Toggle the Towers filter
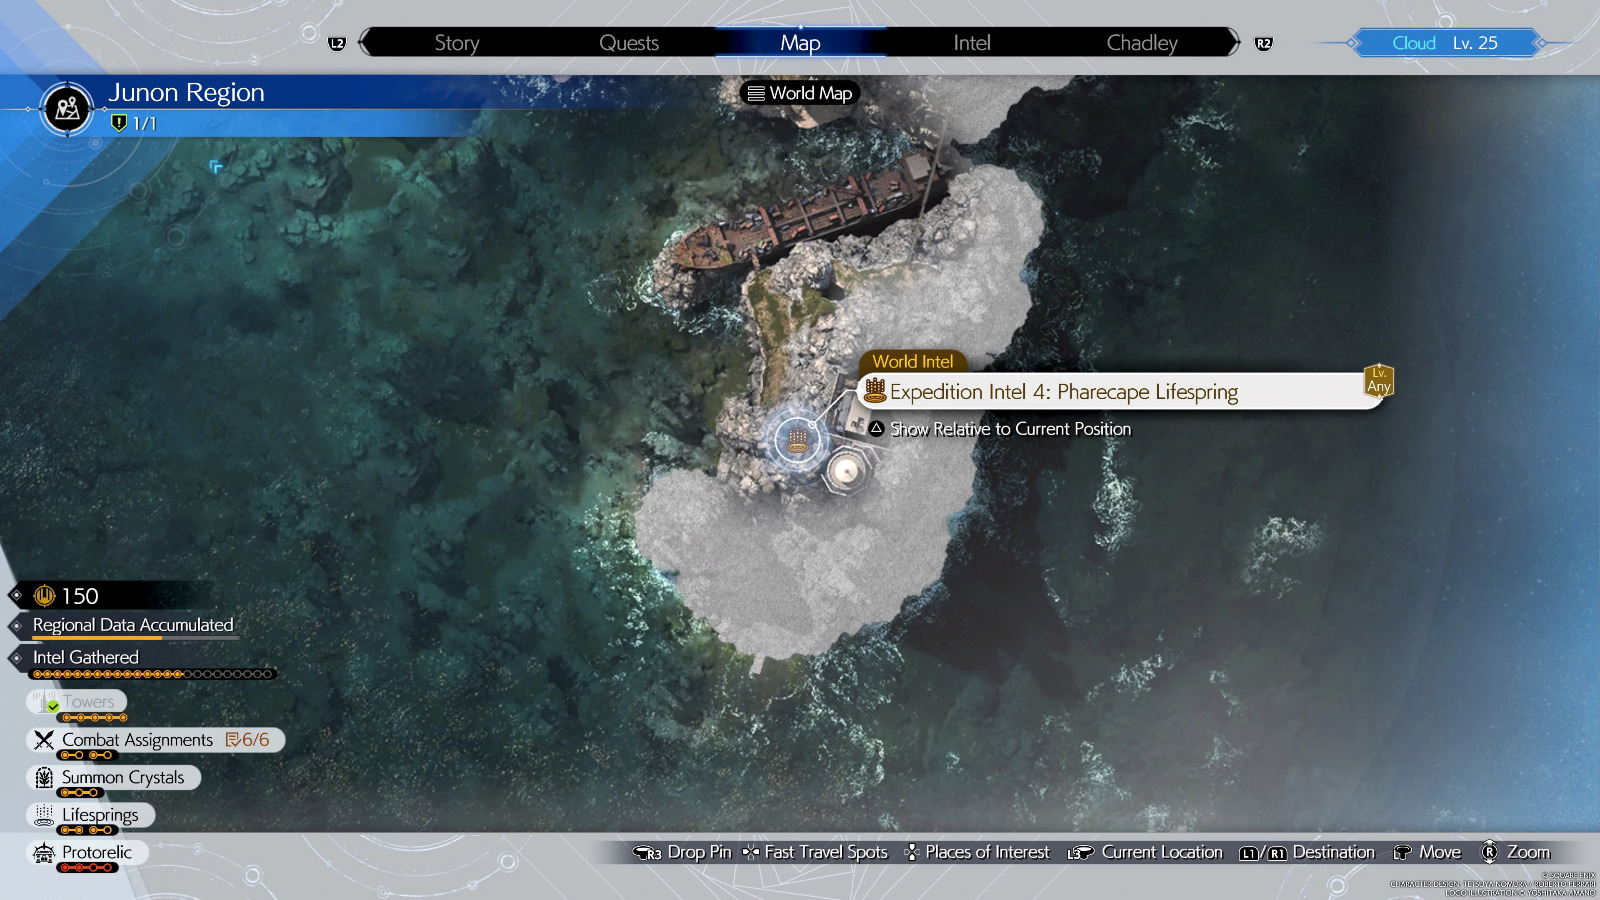 tap(77, 702)
